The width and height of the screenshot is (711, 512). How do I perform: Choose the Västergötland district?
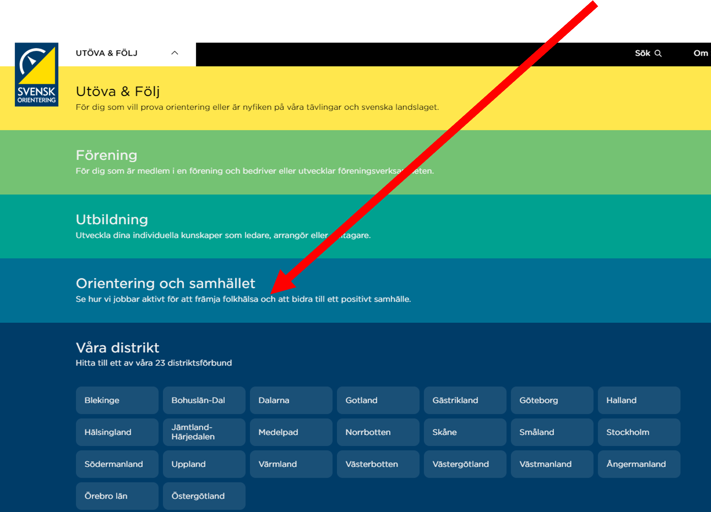pos(465,464)
